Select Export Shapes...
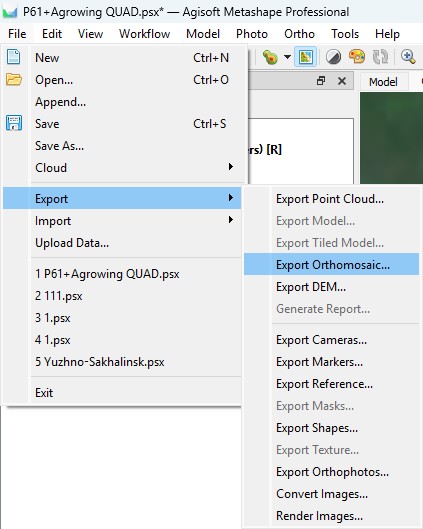The width and height of the screenshot is (423, 529). pos(332,428)
